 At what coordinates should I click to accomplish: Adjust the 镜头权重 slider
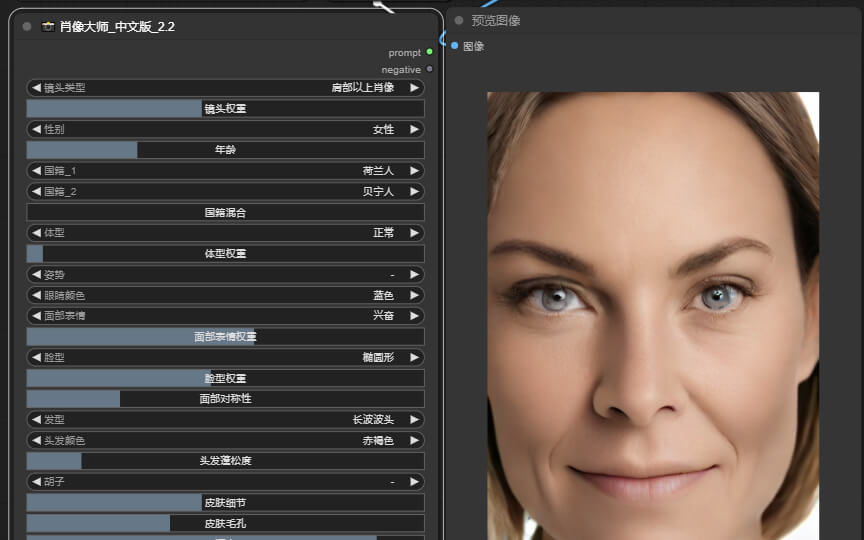point(225,109)
